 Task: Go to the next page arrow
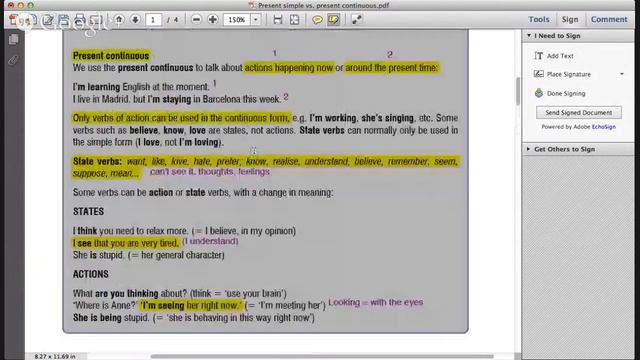point(135,19)
